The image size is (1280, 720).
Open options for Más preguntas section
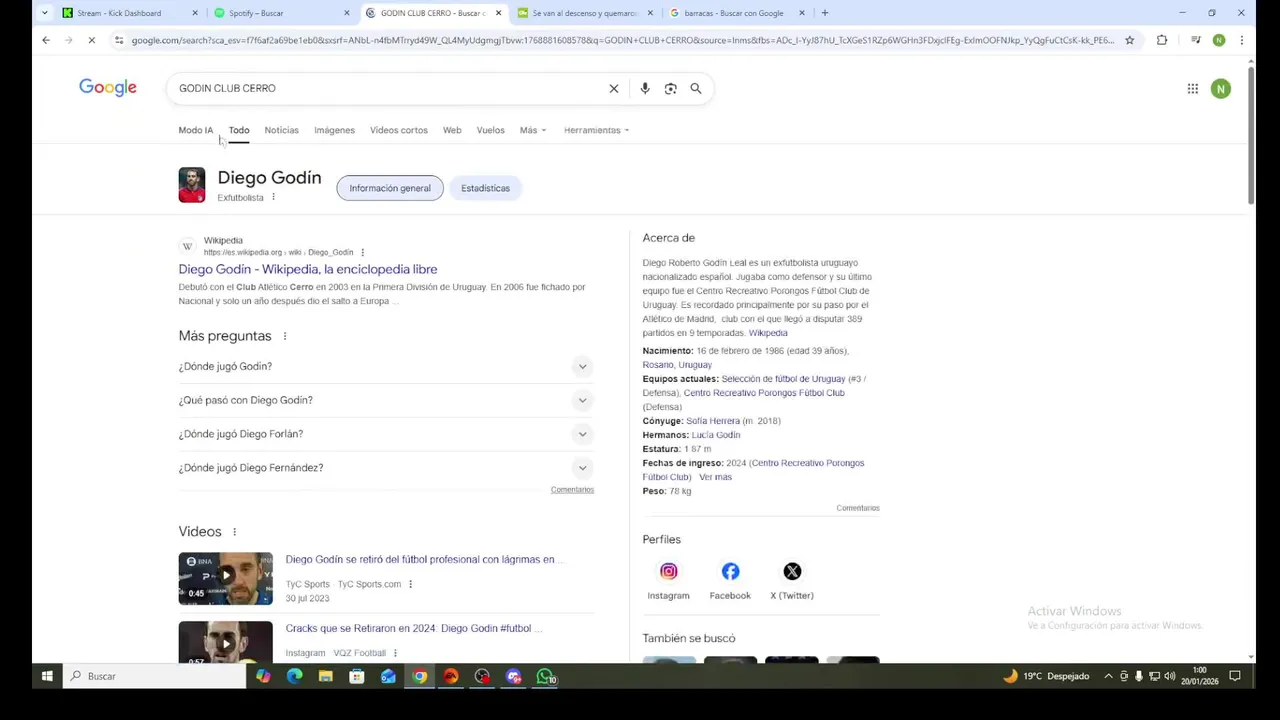pyautogui.click(x=284, y=336)
